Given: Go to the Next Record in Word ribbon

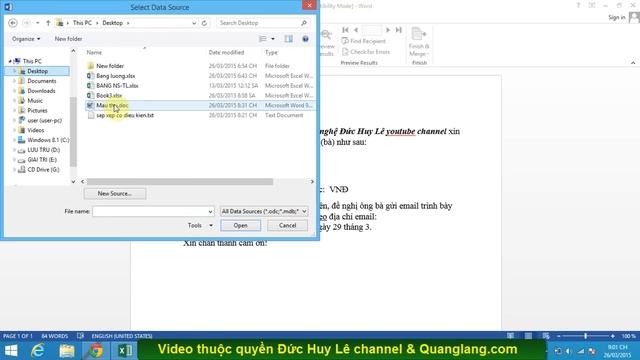Looking at the screenshot, I should 388,30.
